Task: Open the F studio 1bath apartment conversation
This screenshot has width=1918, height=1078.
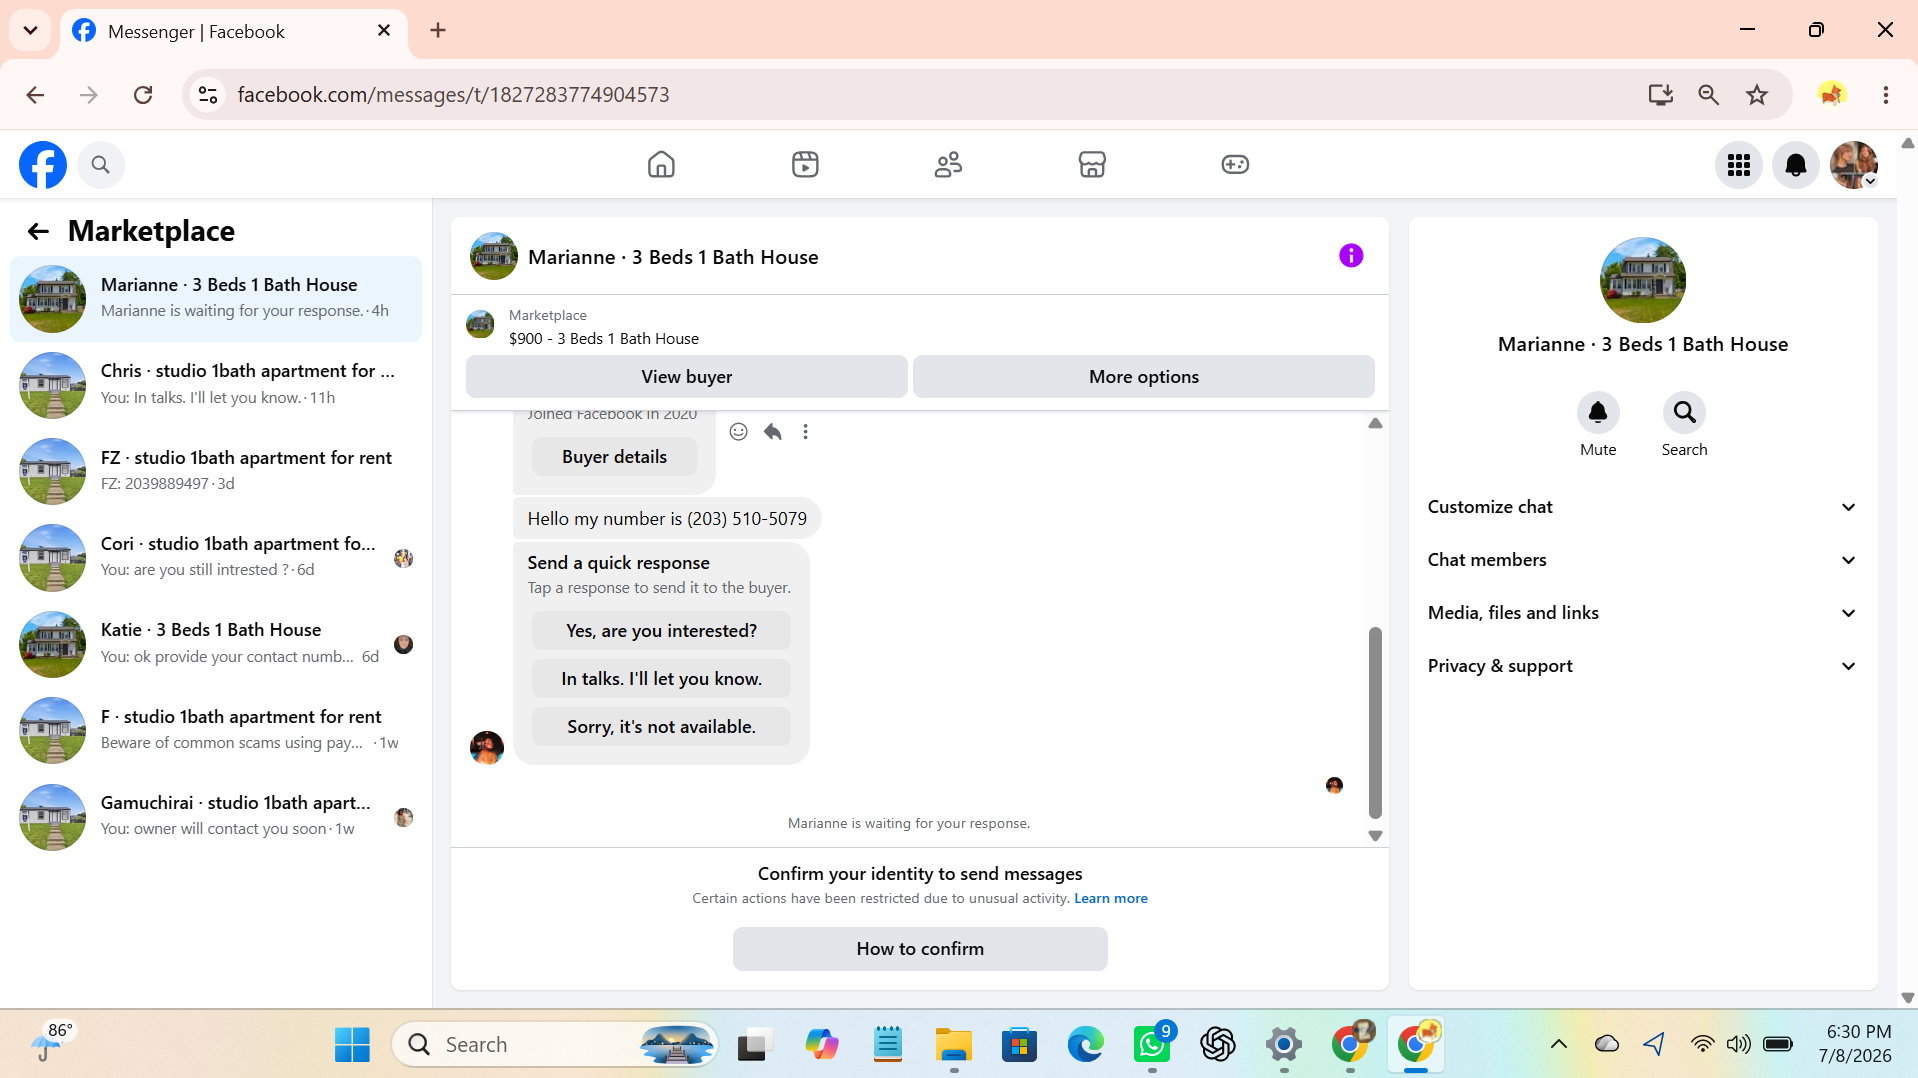Action: click(216, 731)
